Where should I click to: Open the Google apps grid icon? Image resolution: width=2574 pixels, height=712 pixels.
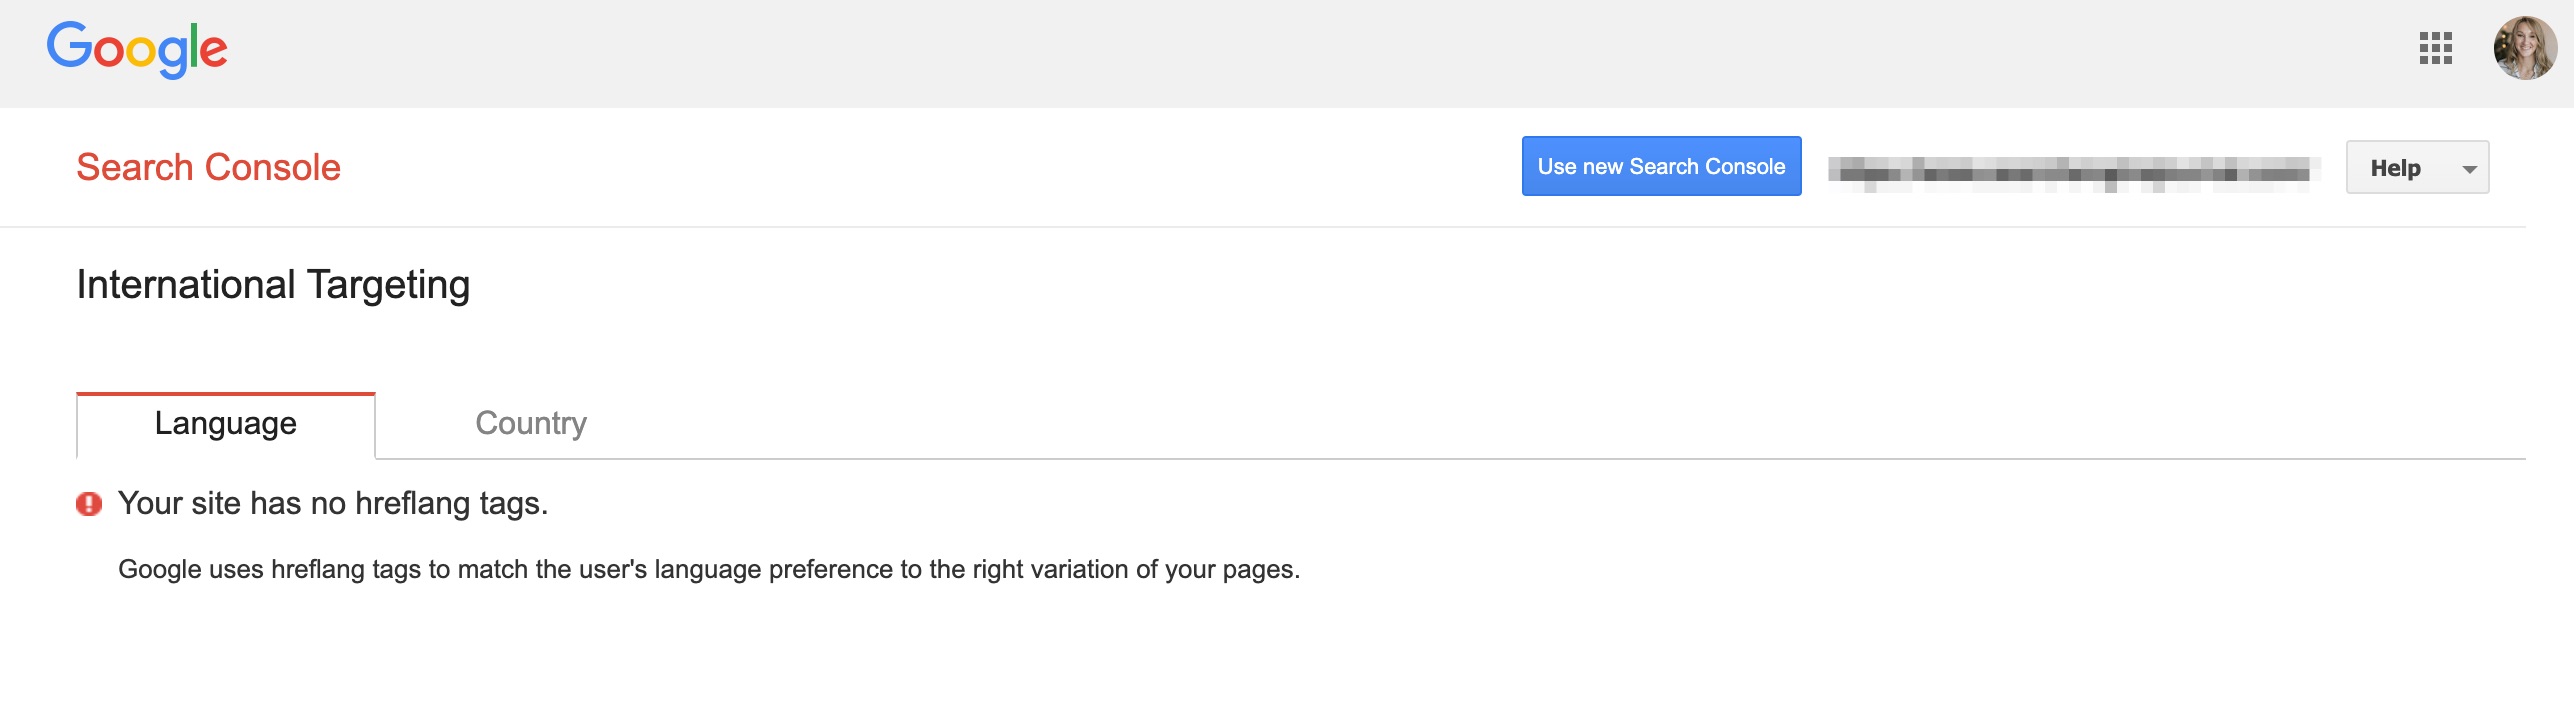(2435, 48)
